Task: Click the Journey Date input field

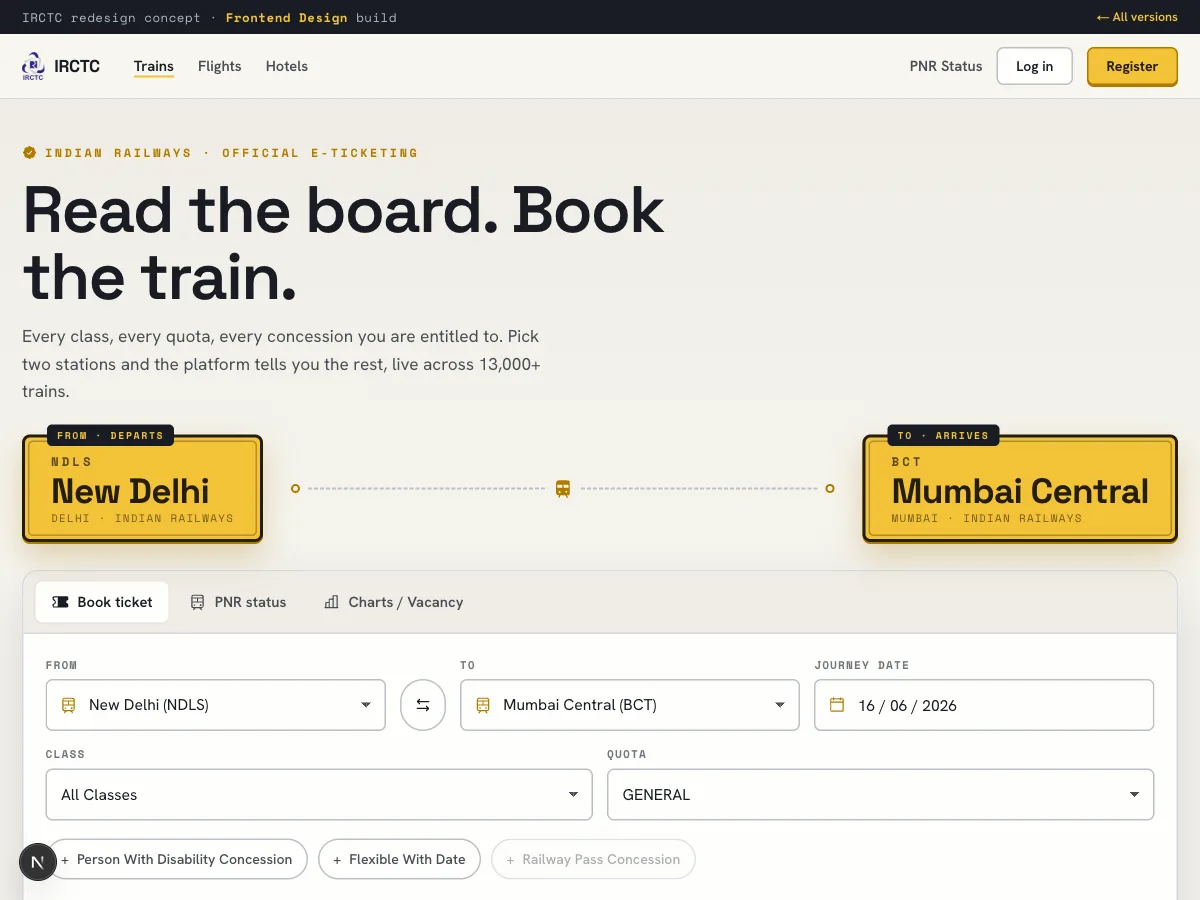Action: [984, 705]
